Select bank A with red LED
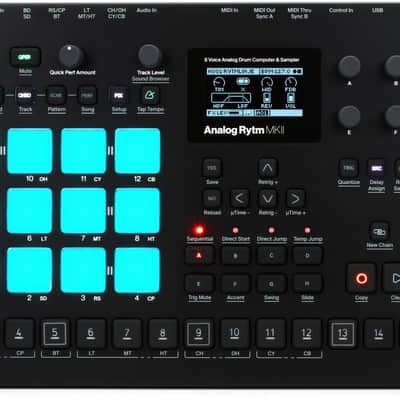400x400 pixels. pyautogui.click(x=199, y=256)
